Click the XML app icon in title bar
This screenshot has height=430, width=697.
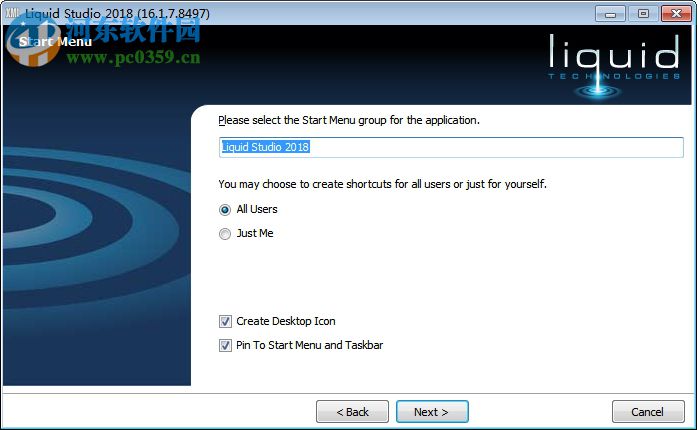coord(12,13)
